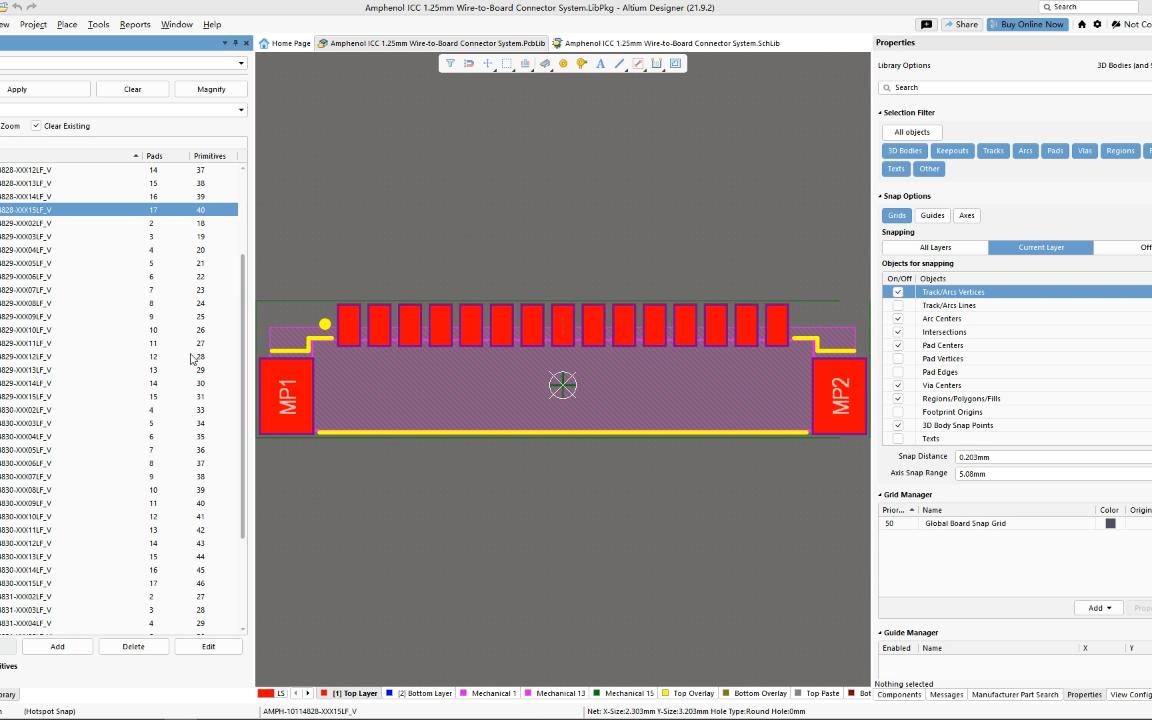Click the red LS current layer swatch
The image size is (1152, 720).
[x=266, y=693]
